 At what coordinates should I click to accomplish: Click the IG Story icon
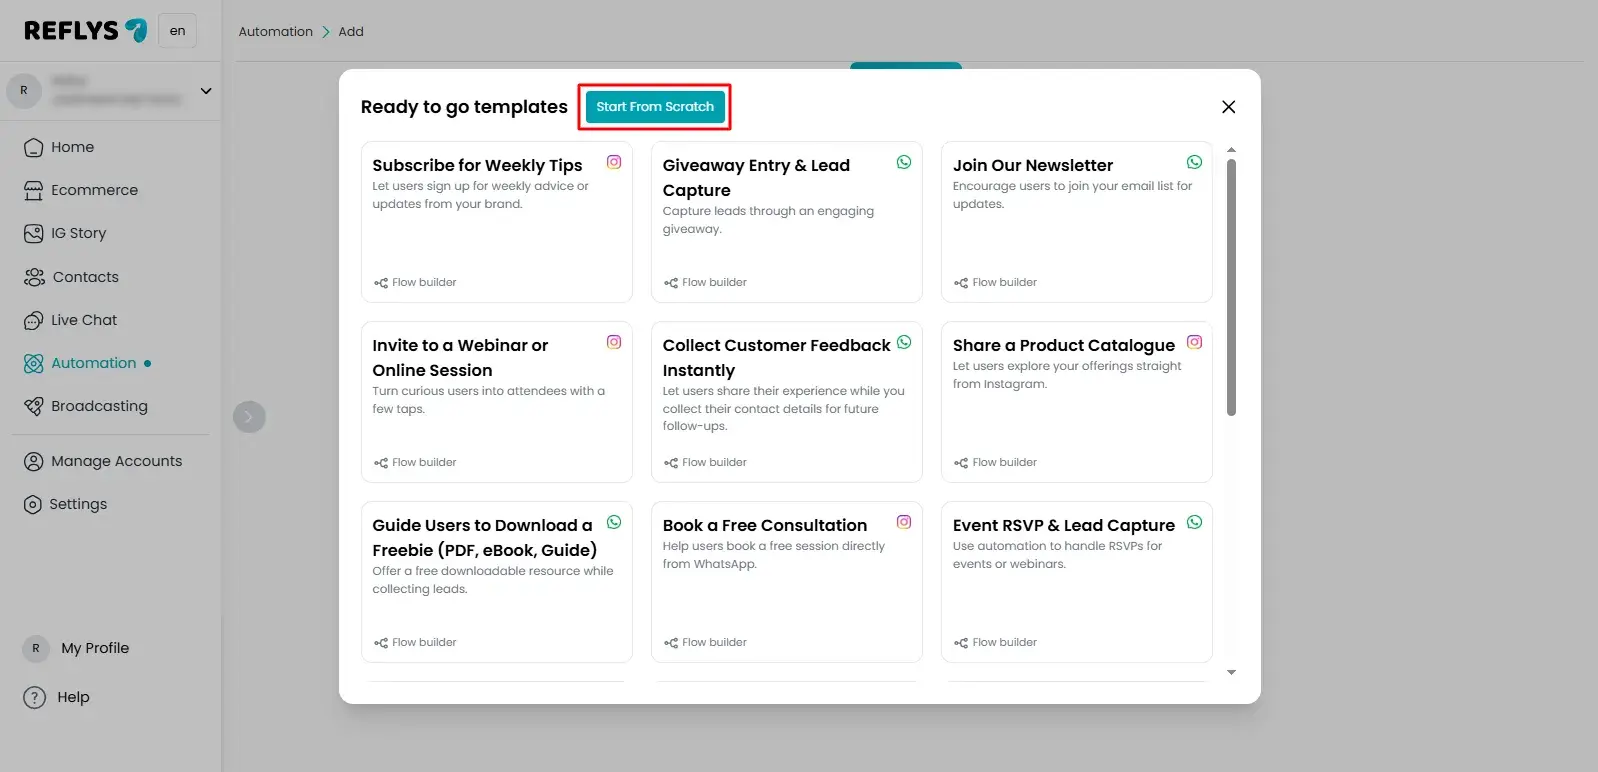(x=34, y=234)
